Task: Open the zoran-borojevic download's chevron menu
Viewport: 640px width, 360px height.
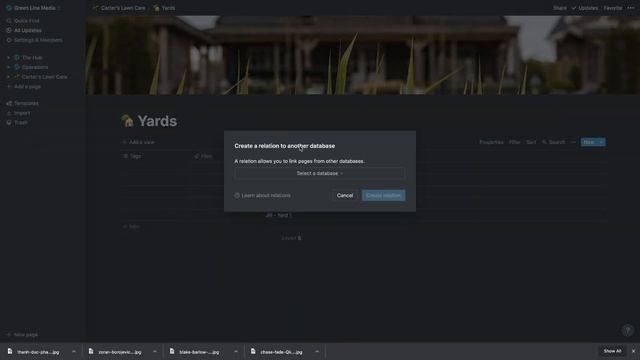Action: tap(155, 351)
